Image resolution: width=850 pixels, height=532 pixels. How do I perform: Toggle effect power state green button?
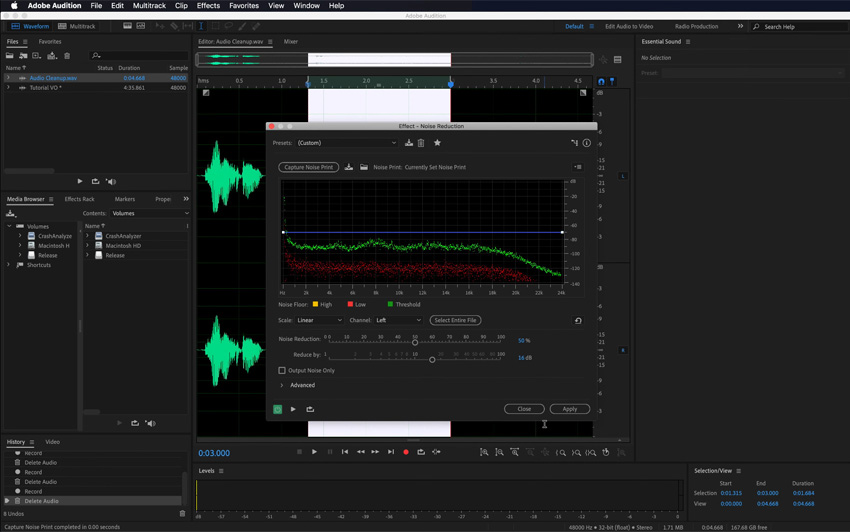278,409
